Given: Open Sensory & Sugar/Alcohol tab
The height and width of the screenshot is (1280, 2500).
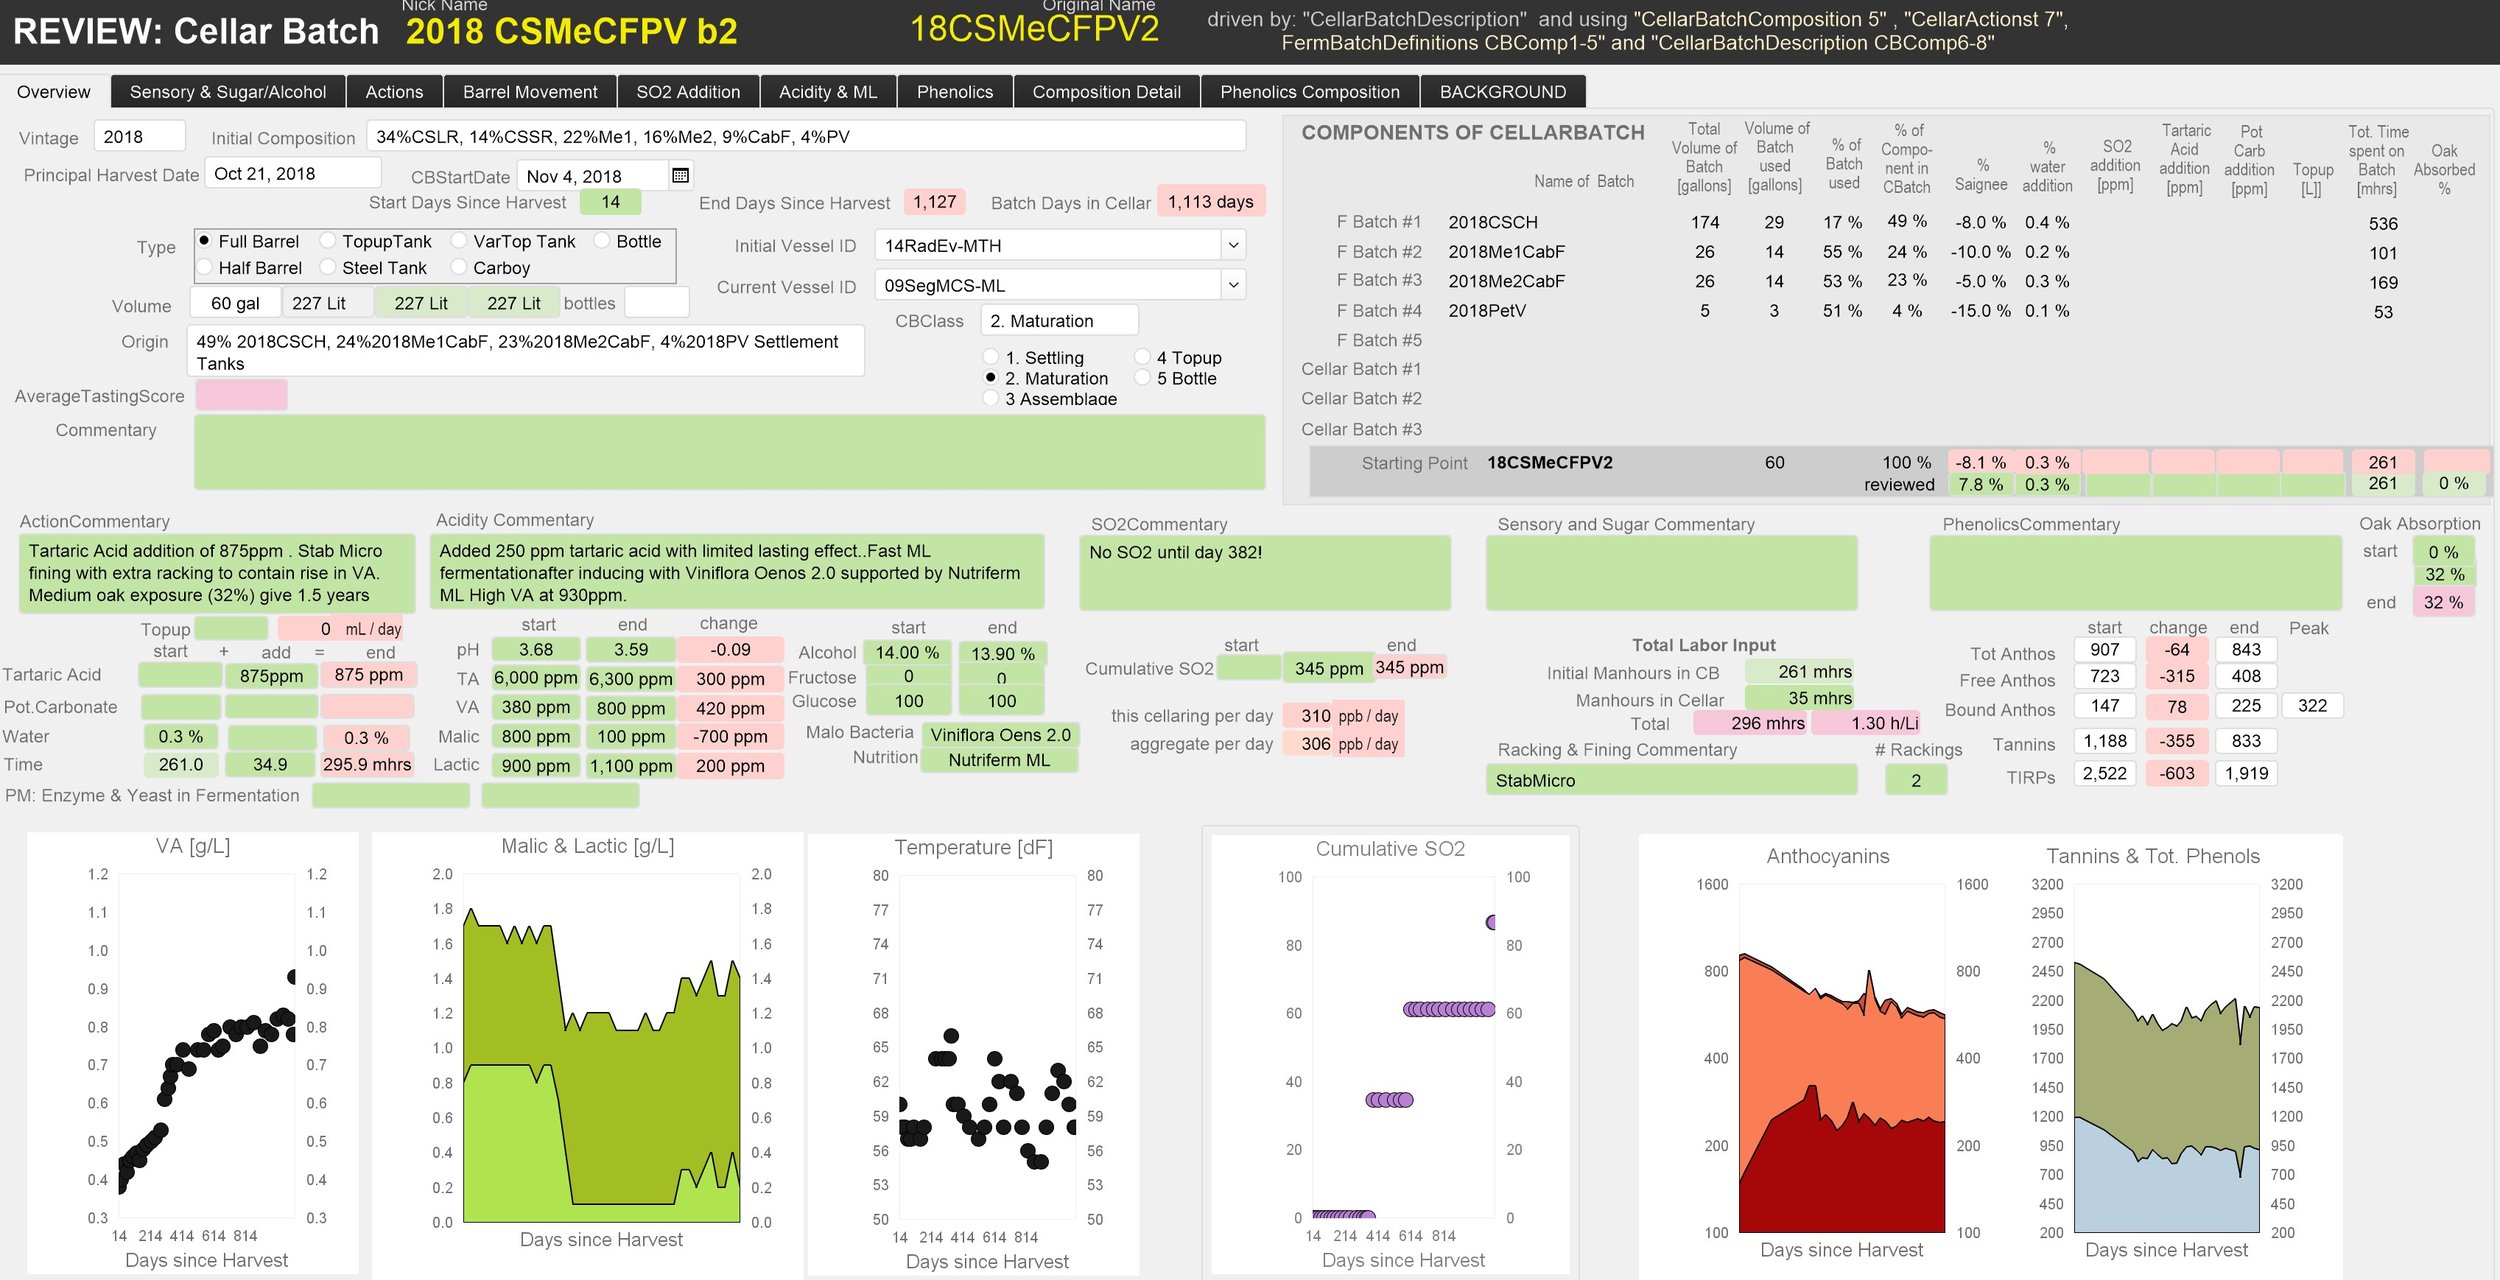Looking at the screenshot, I should point(228,92).
